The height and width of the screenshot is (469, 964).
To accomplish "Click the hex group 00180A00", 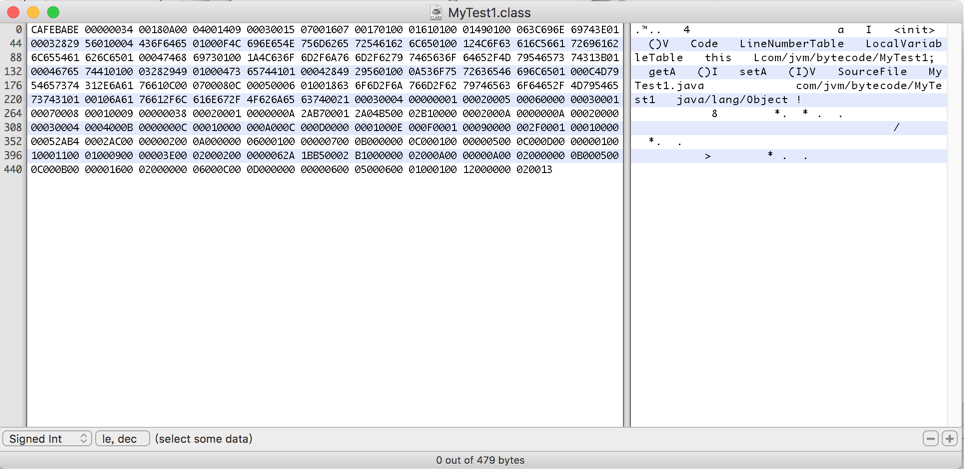I will click(163, 30).
